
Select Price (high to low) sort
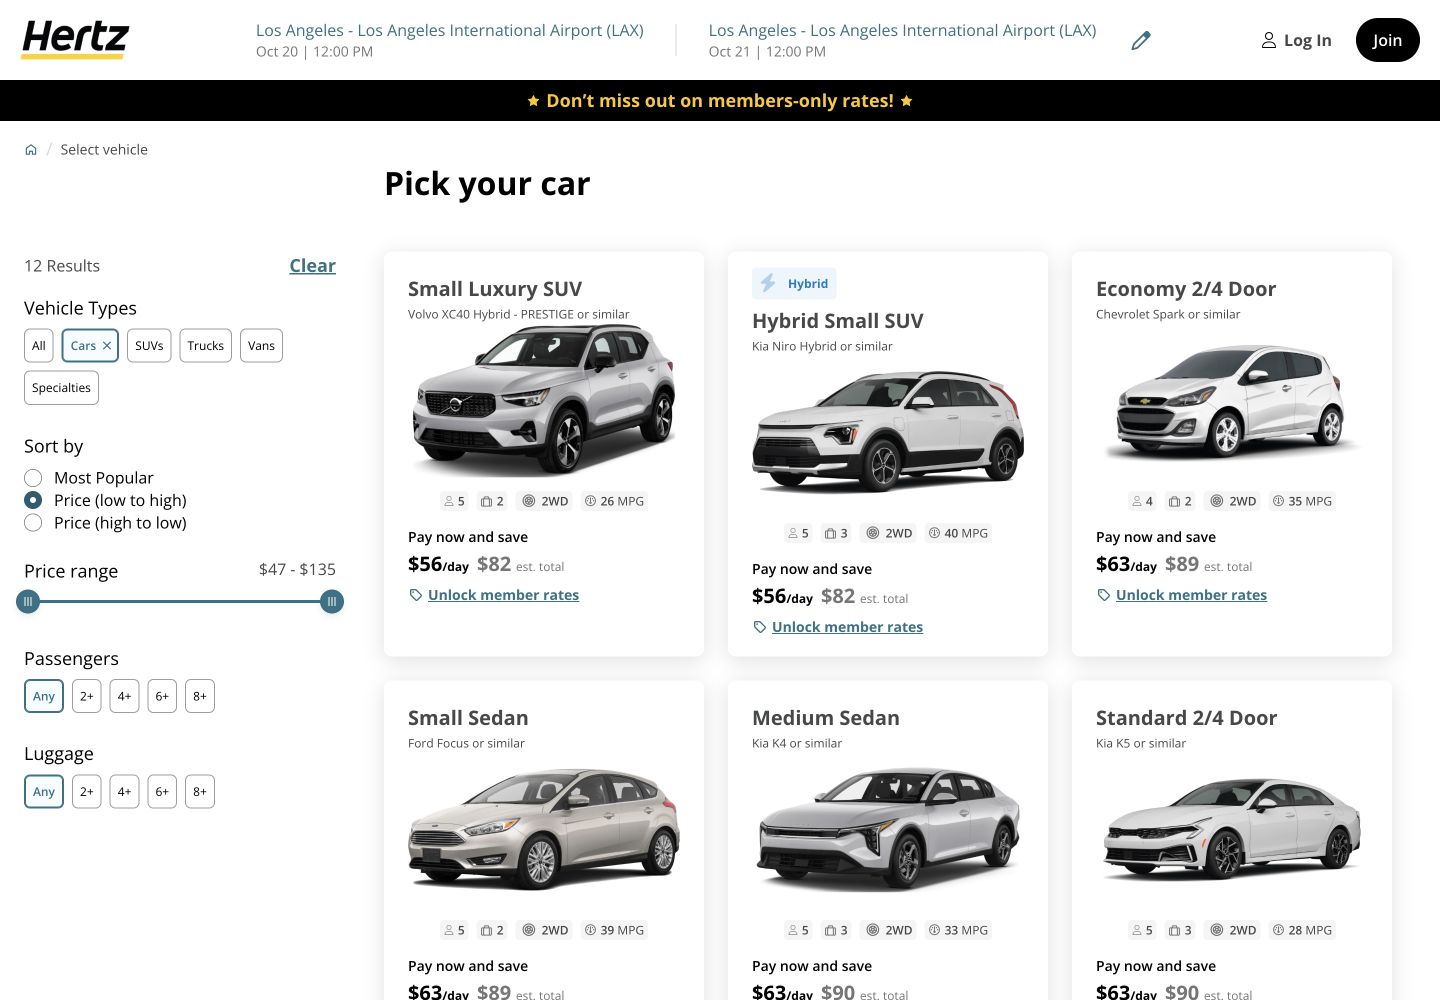coord(33,523)
